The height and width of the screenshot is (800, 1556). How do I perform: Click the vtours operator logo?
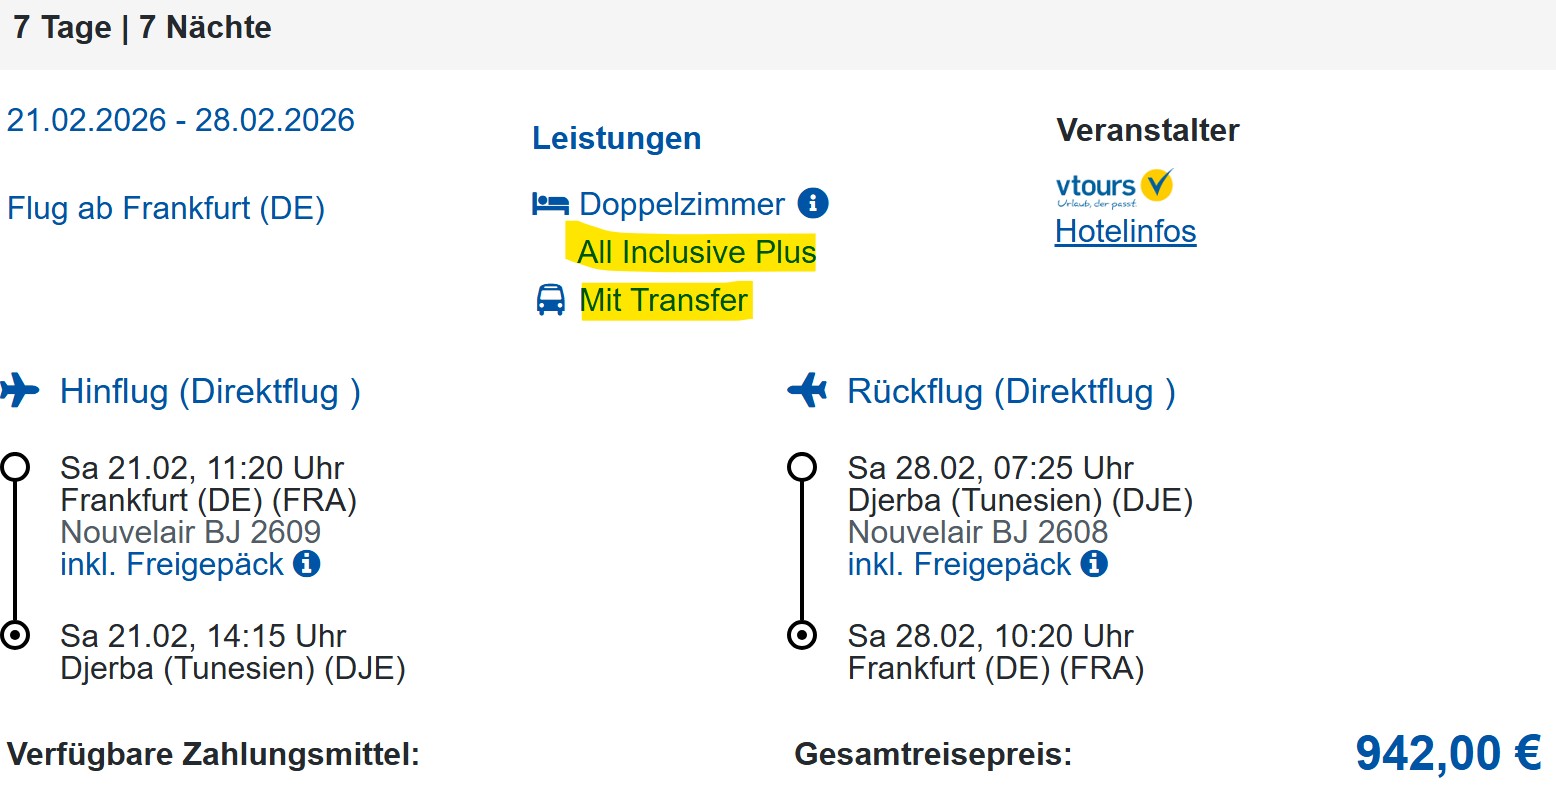click(1114, 187)
